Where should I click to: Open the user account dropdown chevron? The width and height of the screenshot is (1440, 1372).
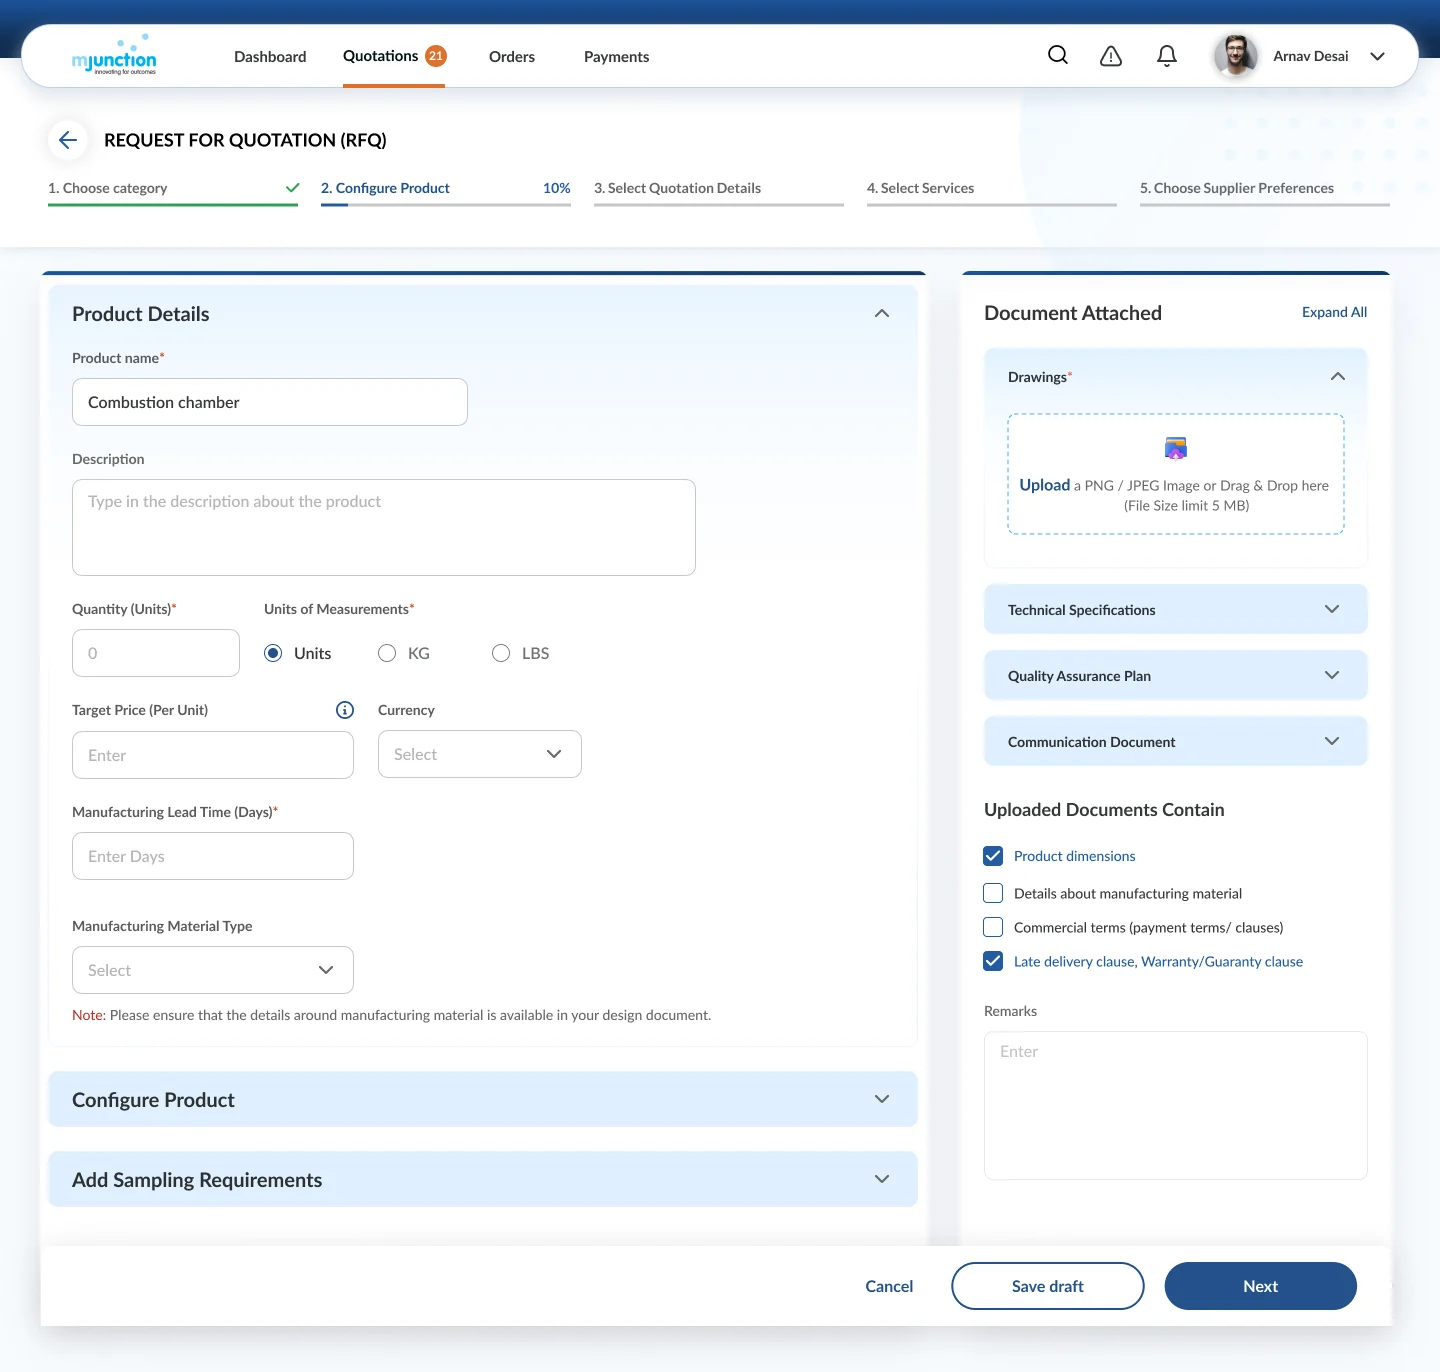pos(1377,56)
